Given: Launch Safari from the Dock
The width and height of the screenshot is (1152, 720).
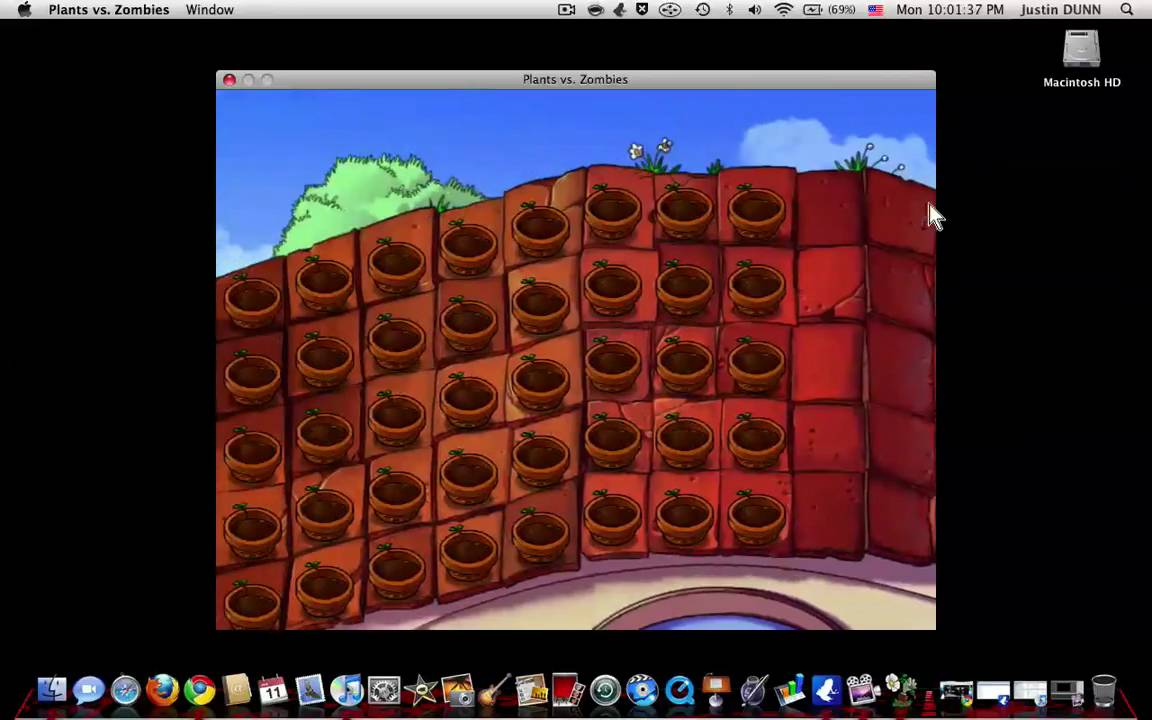Looking at the screenshot, I should (x=126, y=691).
